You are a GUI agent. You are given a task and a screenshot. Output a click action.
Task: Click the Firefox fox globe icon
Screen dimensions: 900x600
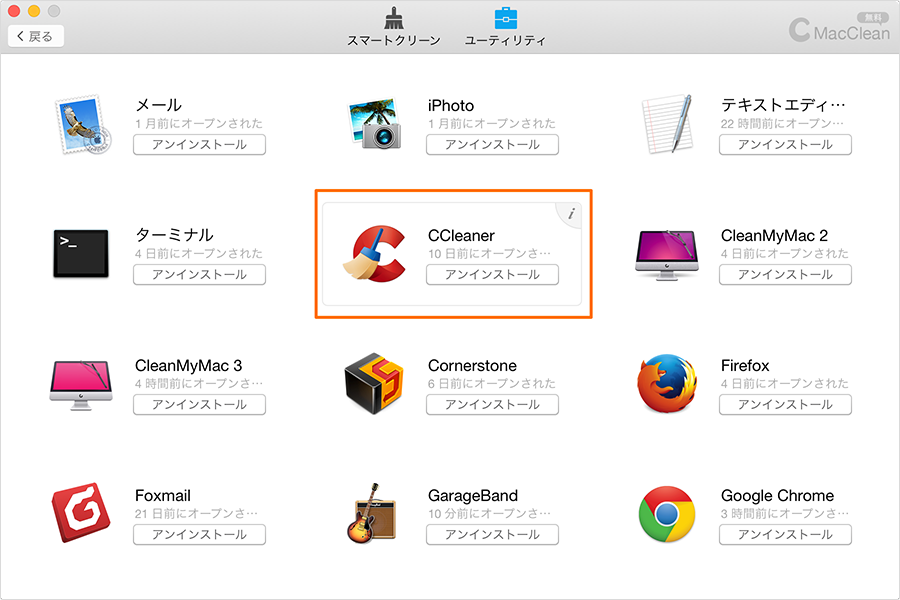click(x=667, y=383)
